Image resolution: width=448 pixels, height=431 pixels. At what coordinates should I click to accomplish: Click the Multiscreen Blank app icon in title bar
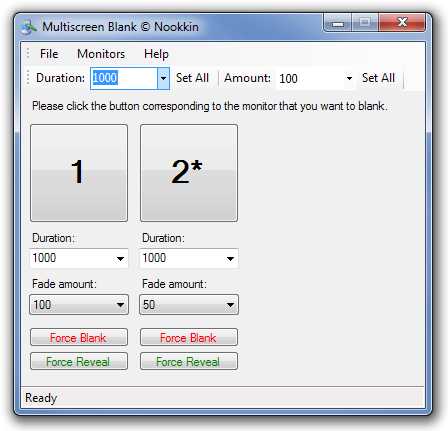pos(29,27)
